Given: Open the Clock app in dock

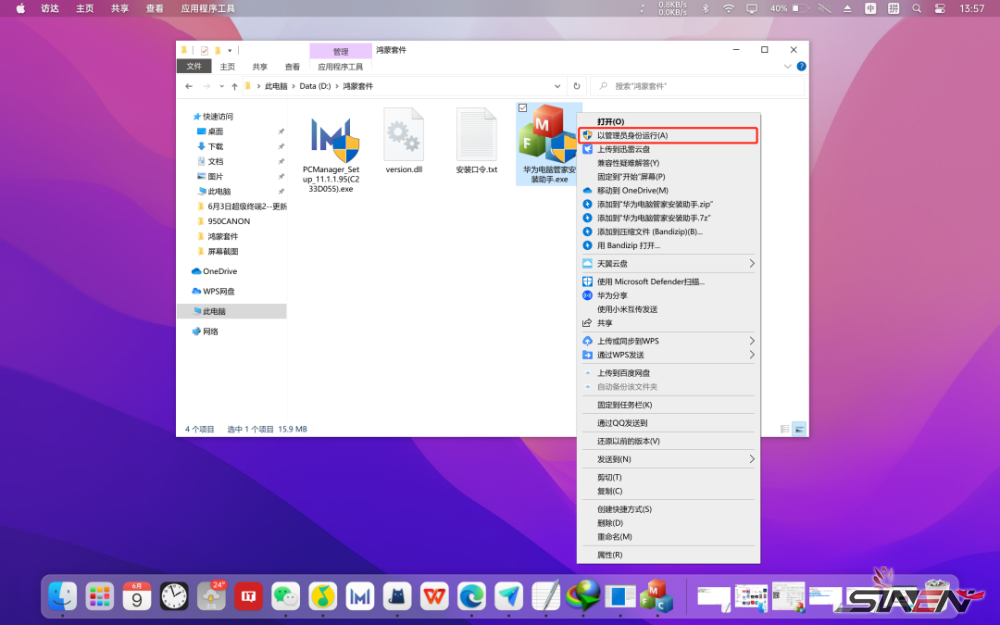Looking at the screenshot, I should 174,596.
